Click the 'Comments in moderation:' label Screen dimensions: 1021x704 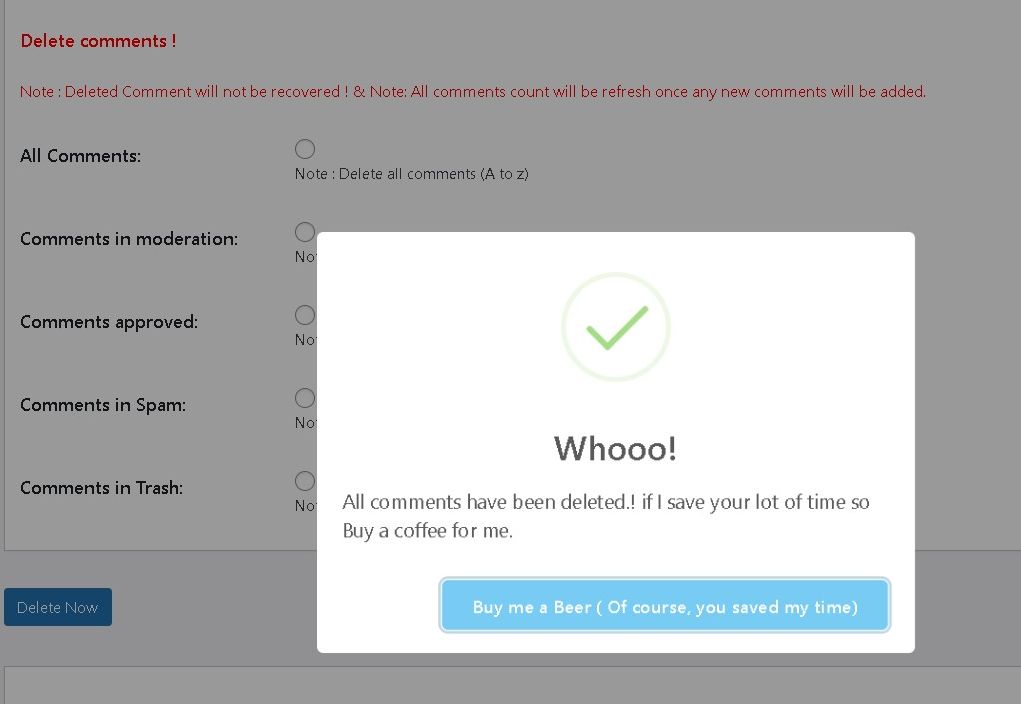click(129, 239)
